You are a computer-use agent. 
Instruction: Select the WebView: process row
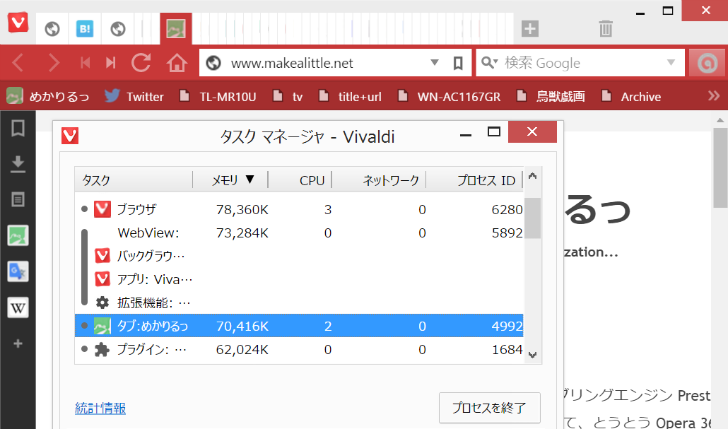pos(299,233)
